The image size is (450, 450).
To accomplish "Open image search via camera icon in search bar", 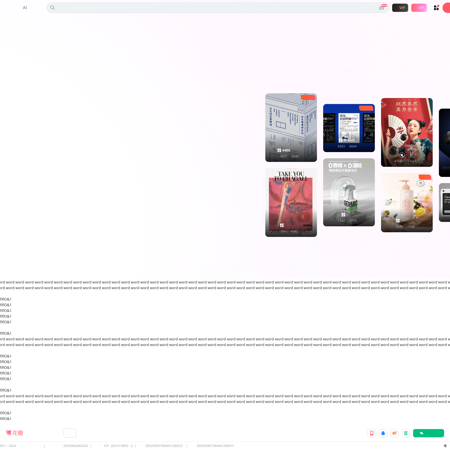I will tap(382, 7).
